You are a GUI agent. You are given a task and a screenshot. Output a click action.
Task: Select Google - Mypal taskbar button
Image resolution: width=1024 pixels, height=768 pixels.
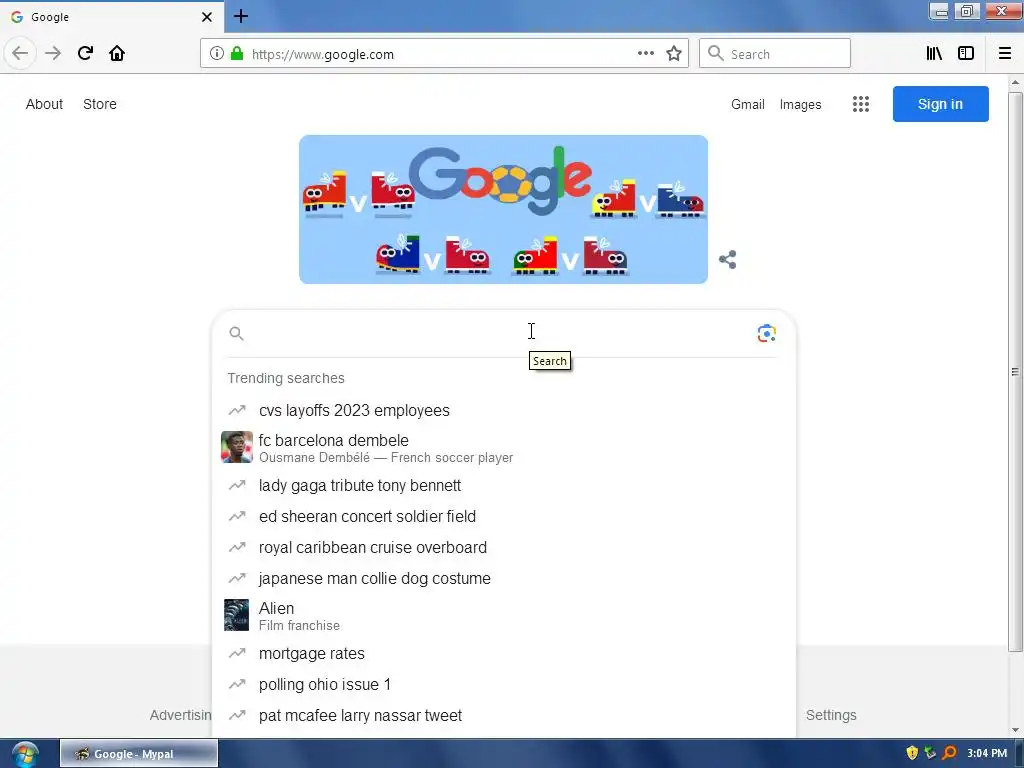click(x=139, y=754)
